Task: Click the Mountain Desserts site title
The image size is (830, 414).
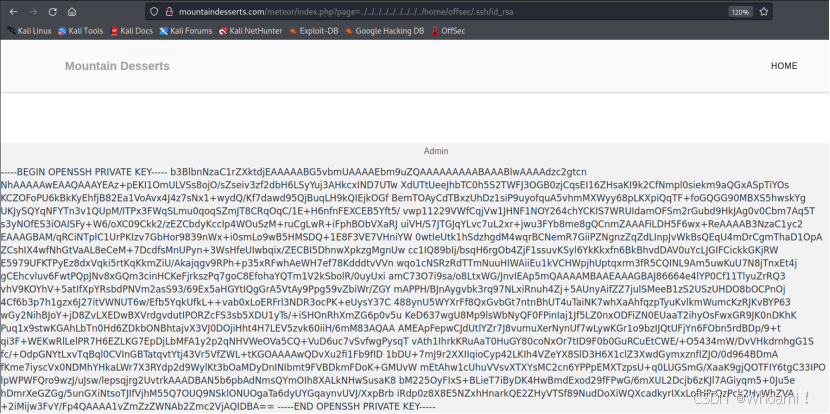Action: [x=117, y=66]
